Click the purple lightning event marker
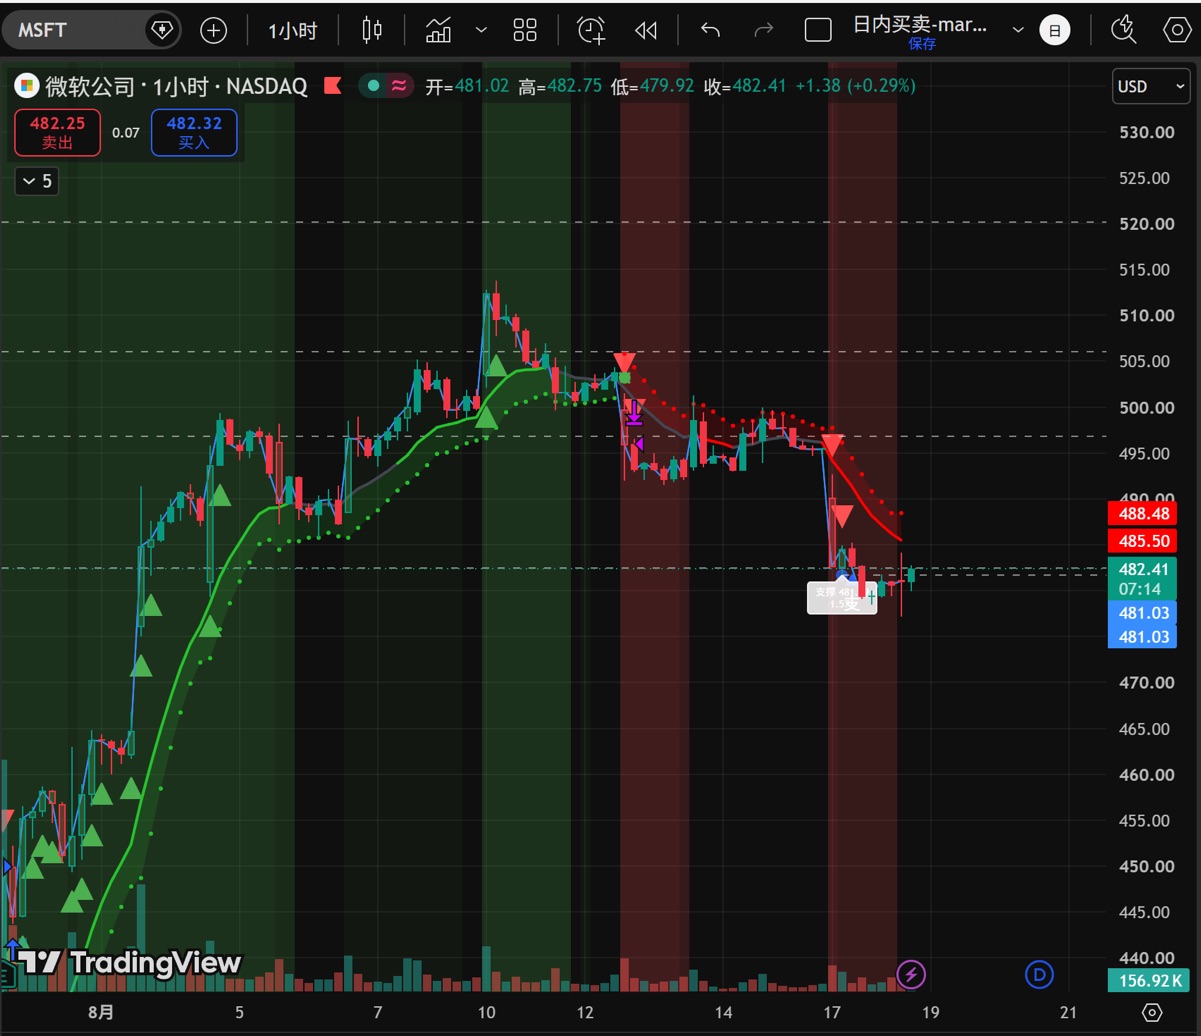The image size is (1201, 1036). pos(910,973)
